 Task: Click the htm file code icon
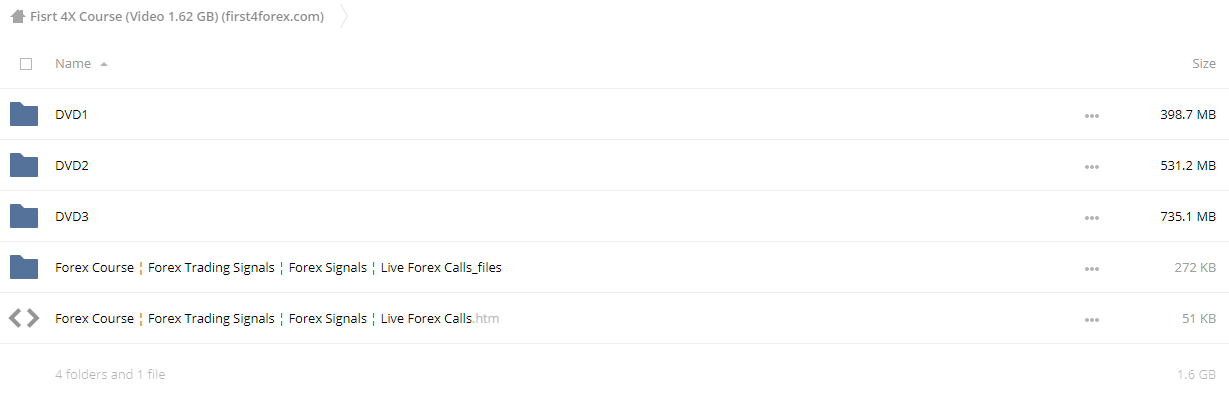pos(23,318)
